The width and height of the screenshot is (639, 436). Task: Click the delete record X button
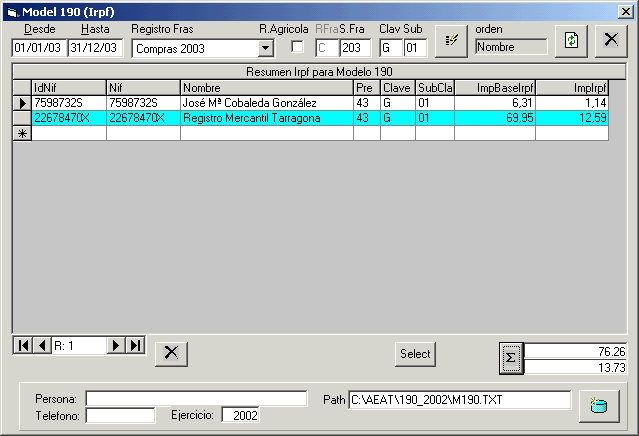point(170,352)
